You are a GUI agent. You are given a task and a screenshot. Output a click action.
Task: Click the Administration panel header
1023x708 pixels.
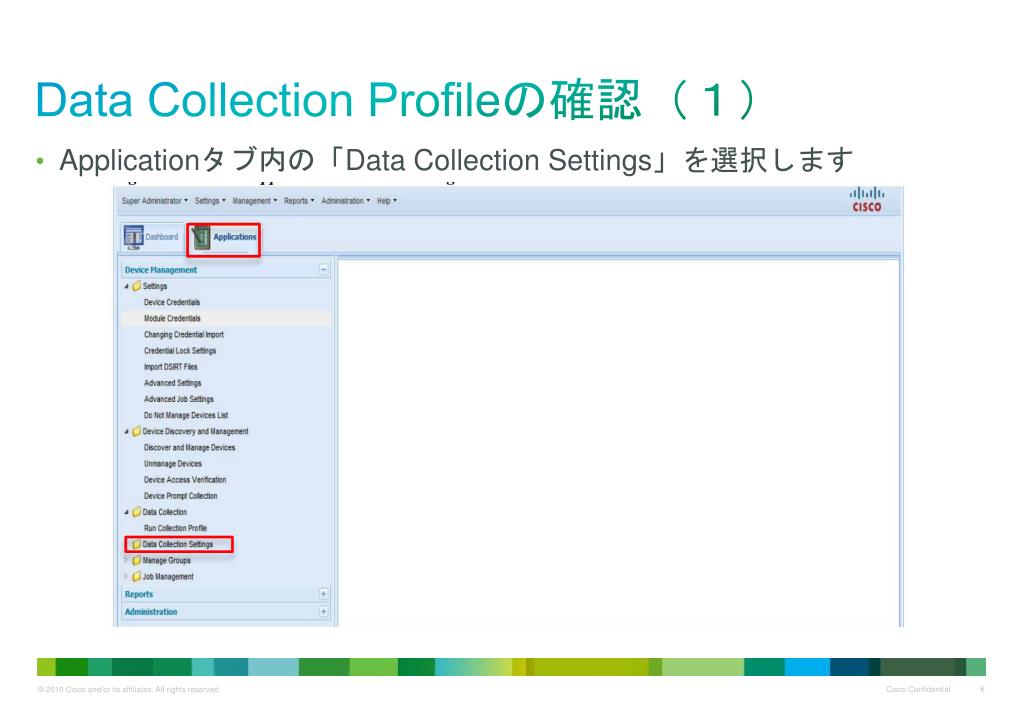(x=226, y=611)
